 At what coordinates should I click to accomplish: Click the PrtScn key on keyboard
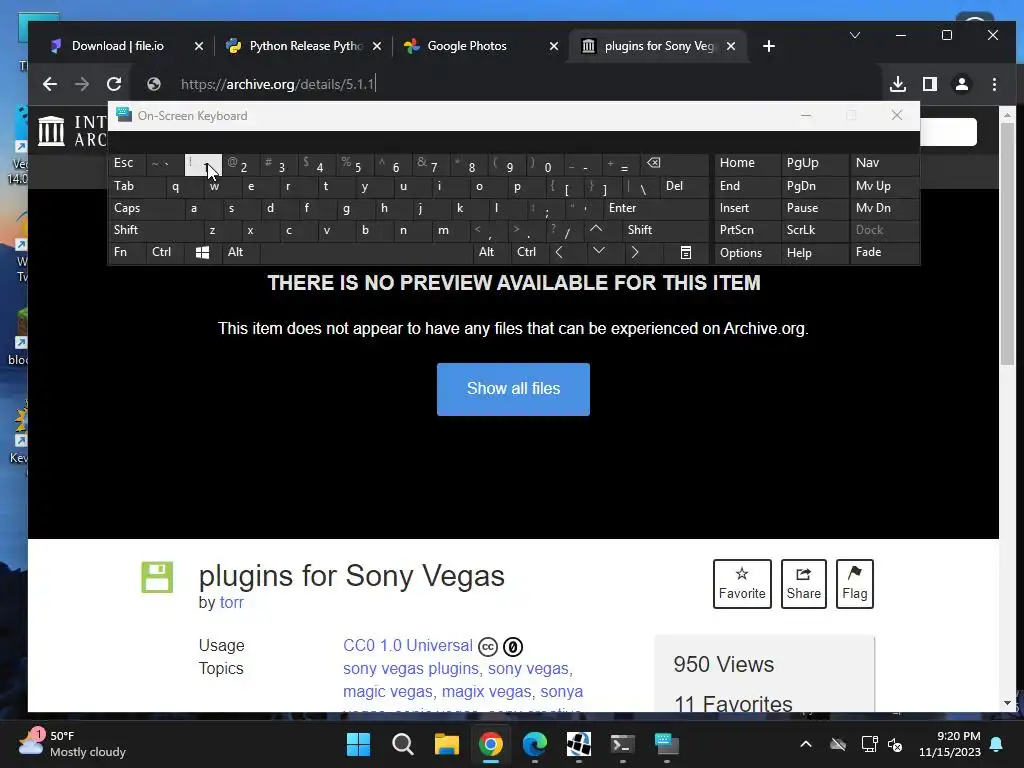747,230
